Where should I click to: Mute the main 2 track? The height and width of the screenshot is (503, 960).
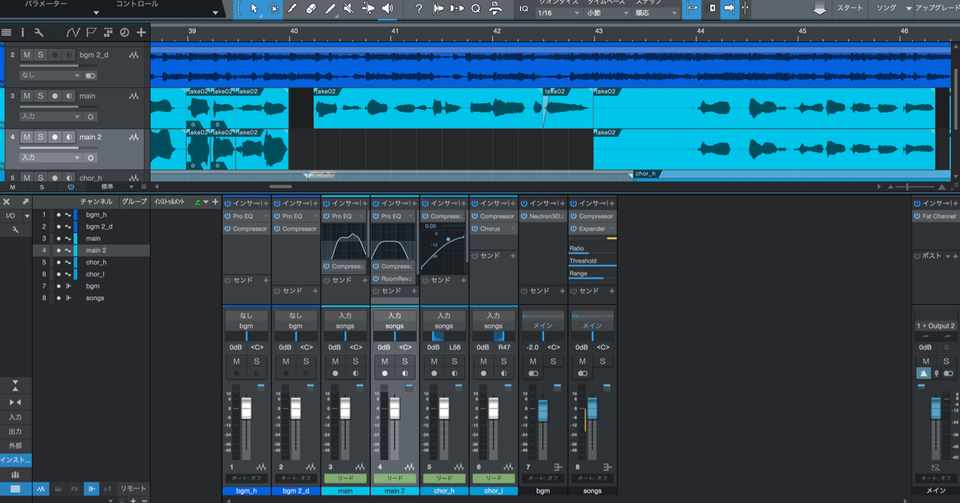26,137
